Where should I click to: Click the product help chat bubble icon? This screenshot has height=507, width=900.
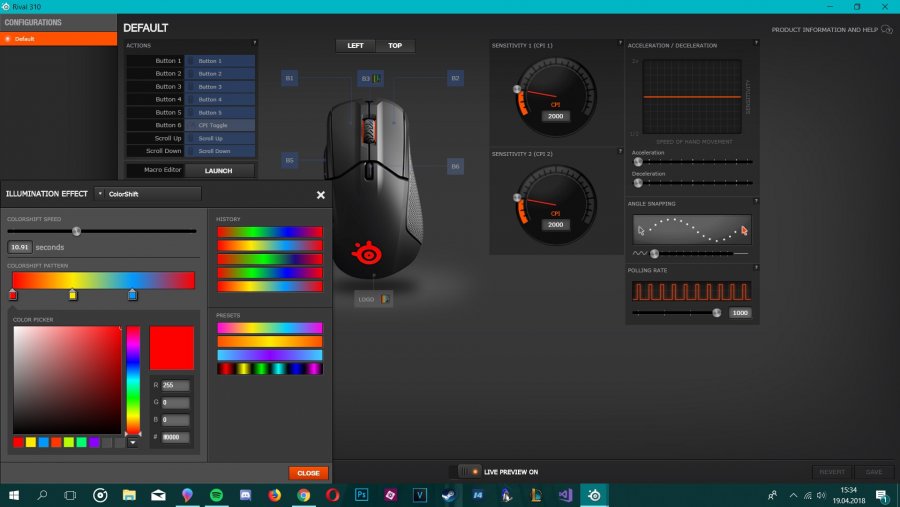(x=887, y=29)
